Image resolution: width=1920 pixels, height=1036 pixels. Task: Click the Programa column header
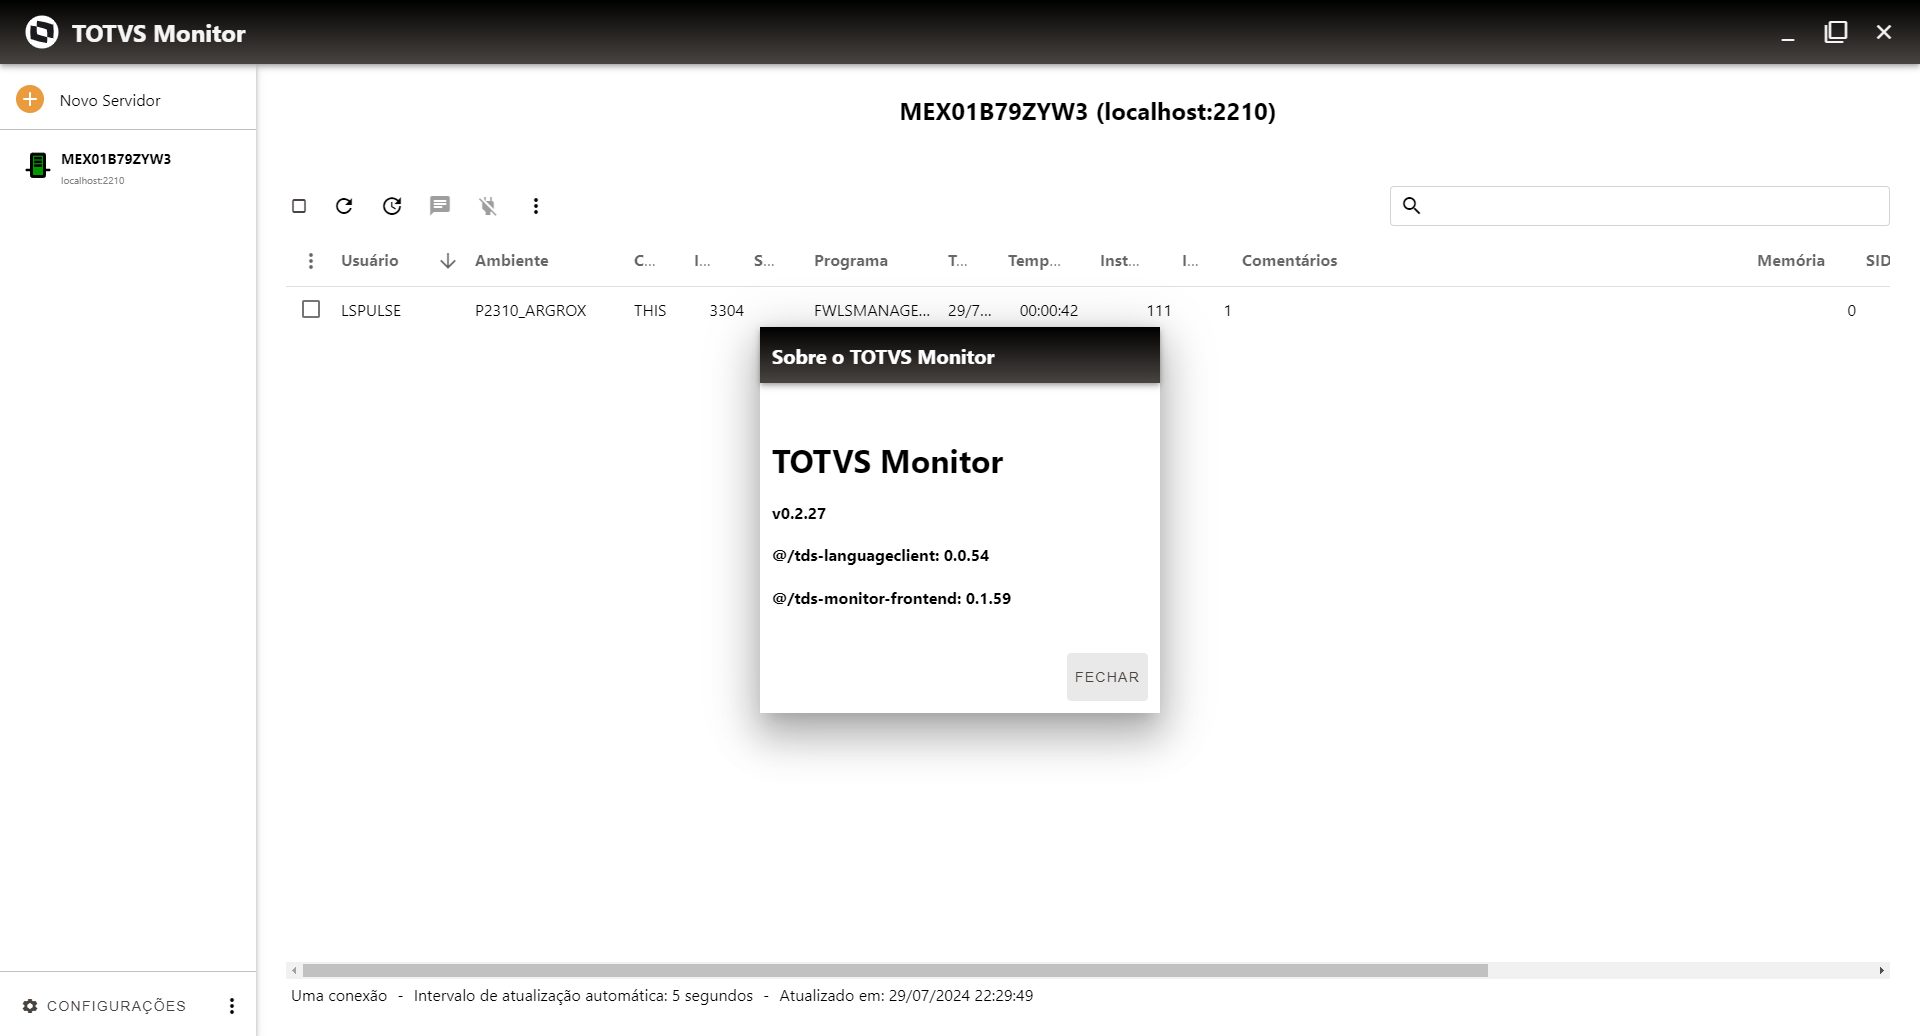click(850, 261)
